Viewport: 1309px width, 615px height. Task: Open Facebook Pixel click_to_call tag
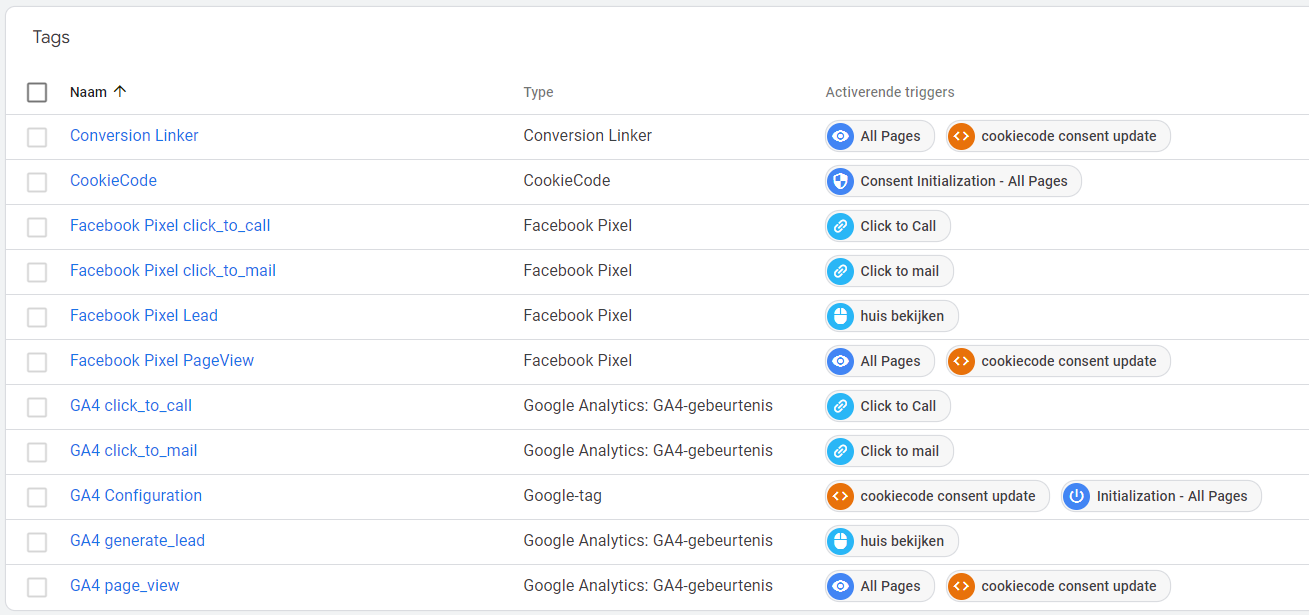point(170,226)
